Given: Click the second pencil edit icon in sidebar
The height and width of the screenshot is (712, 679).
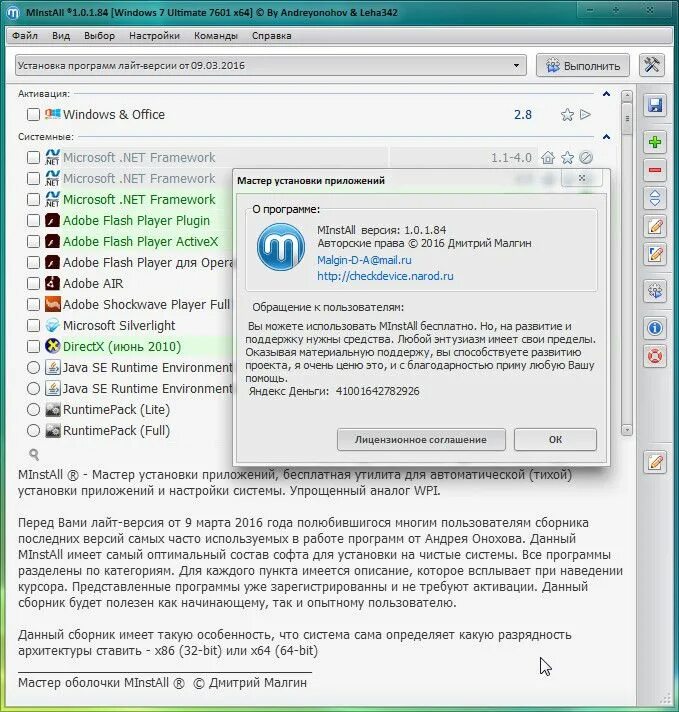Looking at the screenshot, I should (x=654, y=254).
